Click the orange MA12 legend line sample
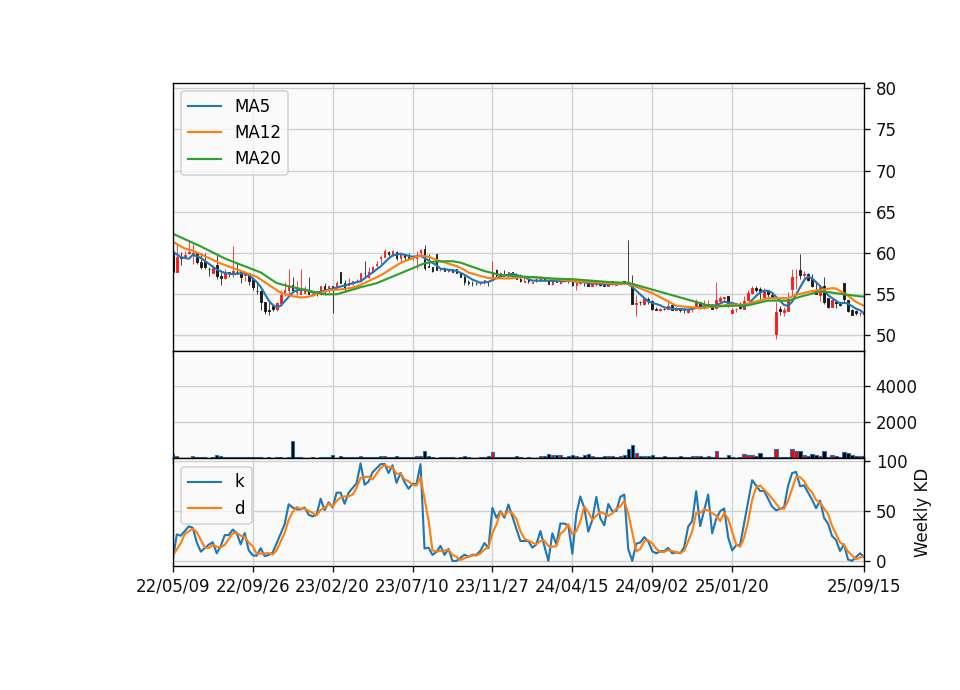960x690 pixels. (x=204, y=132)
